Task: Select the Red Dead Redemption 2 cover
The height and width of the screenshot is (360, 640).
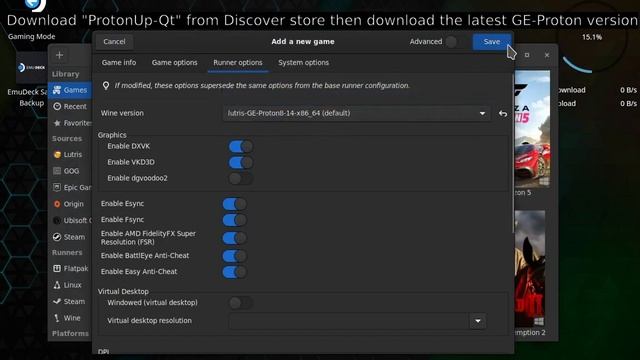Action: pyautogui.click(x=530, y=269)
